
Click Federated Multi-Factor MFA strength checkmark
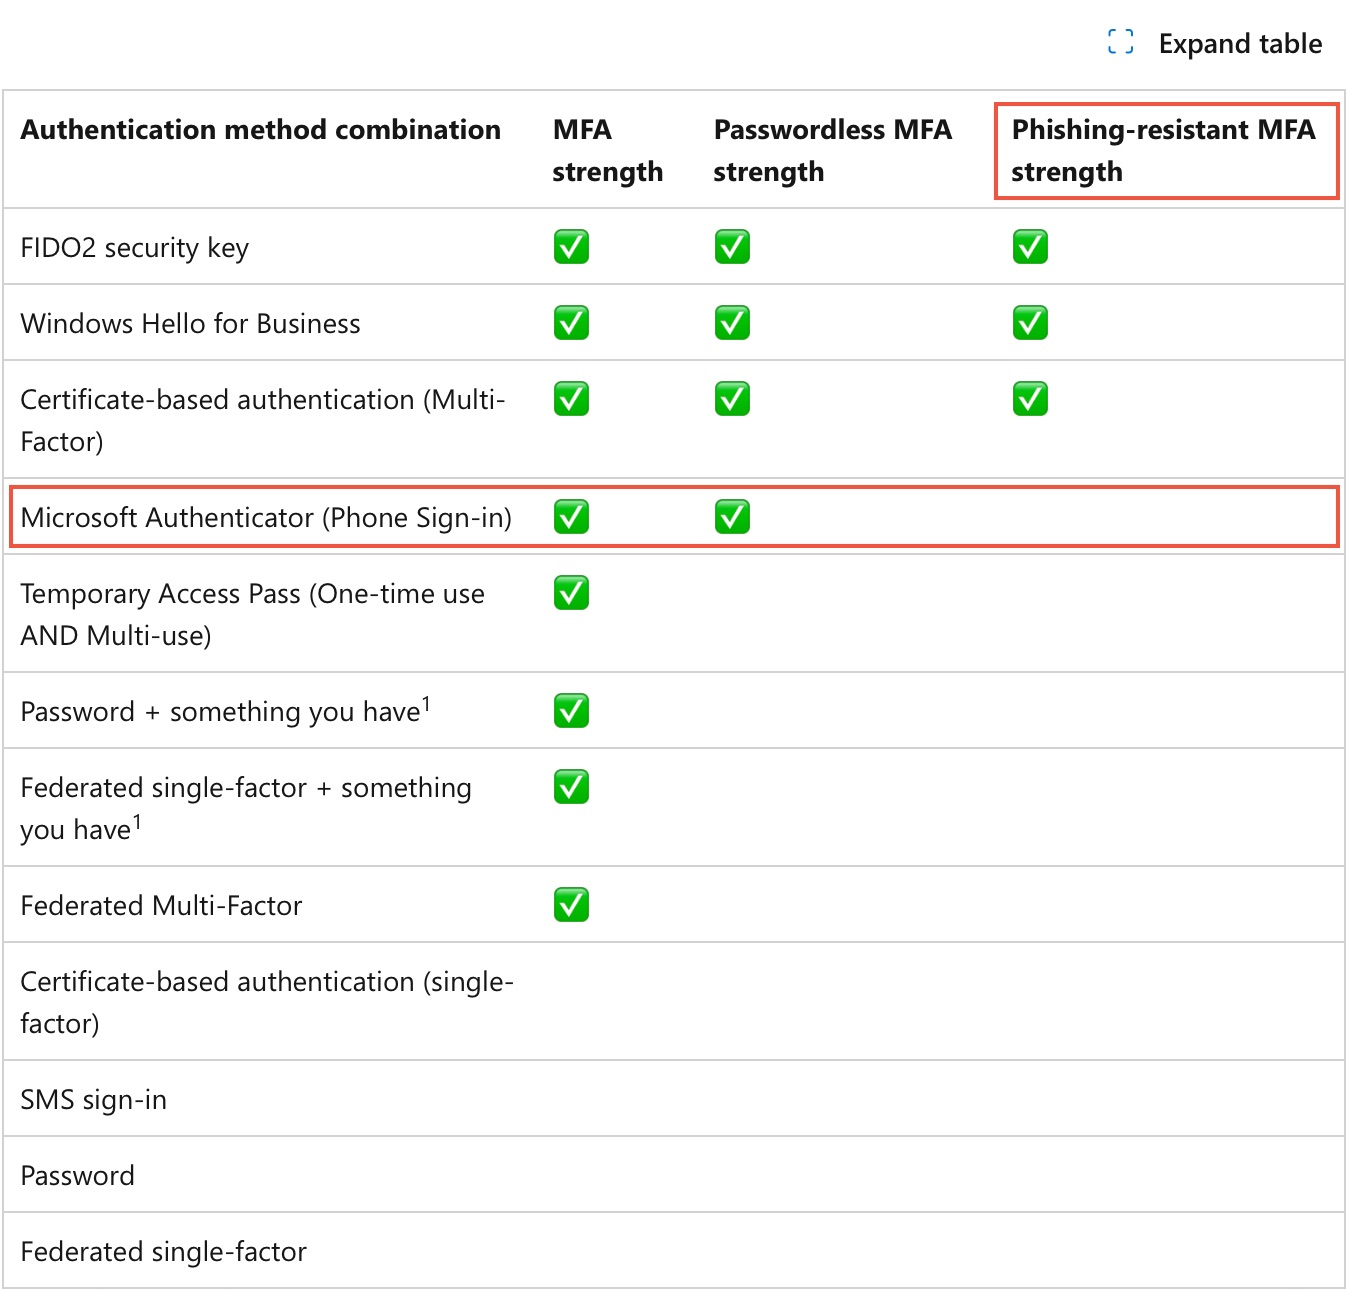571,905
